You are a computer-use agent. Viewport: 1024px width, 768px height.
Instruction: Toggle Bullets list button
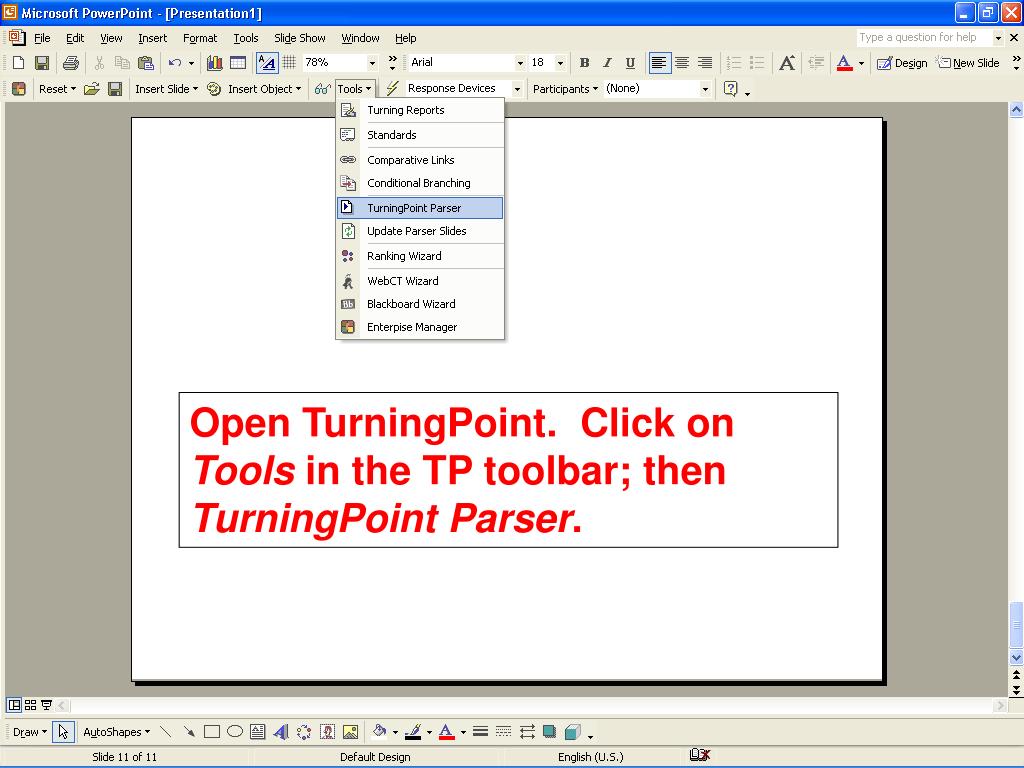757,63
